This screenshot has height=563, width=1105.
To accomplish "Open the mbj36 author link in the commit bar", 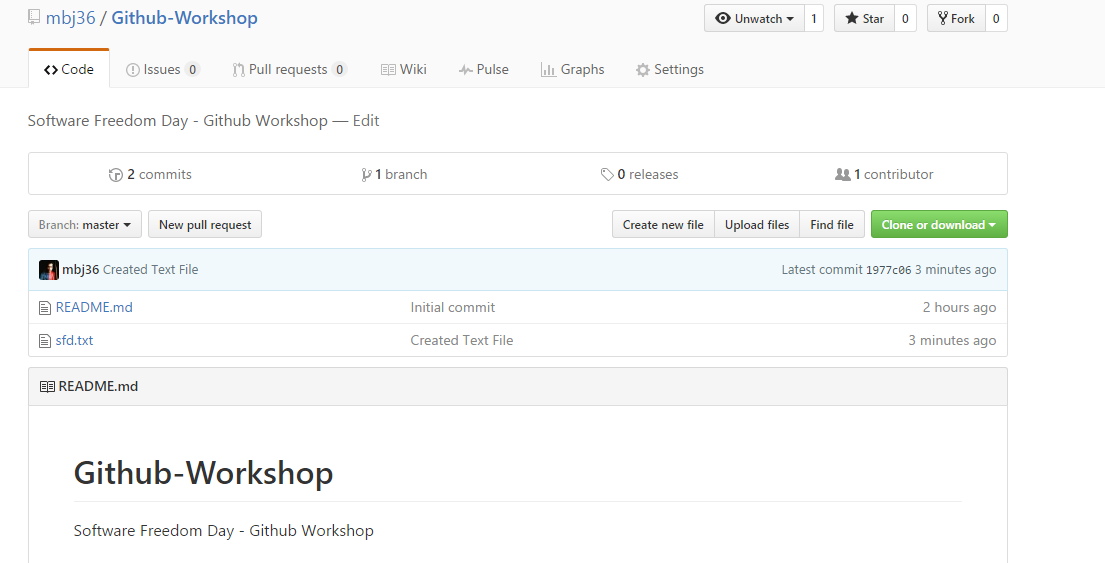I will coord(80,270).
